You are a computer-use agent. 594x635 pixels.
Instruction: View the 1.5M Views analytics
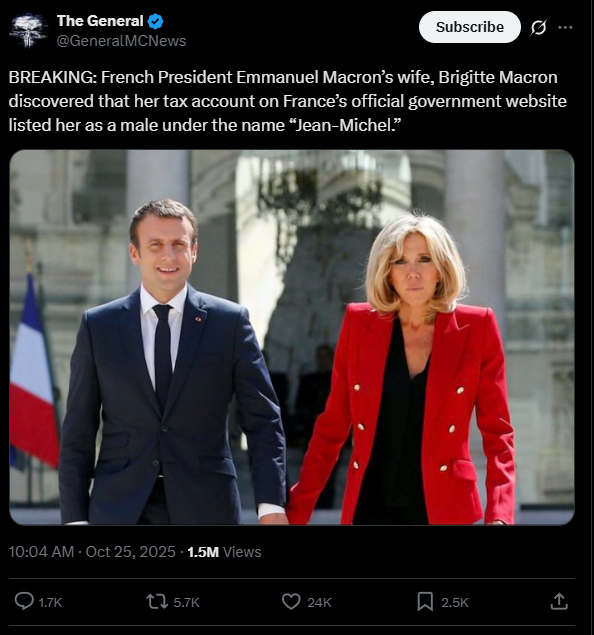coord(224,552)
